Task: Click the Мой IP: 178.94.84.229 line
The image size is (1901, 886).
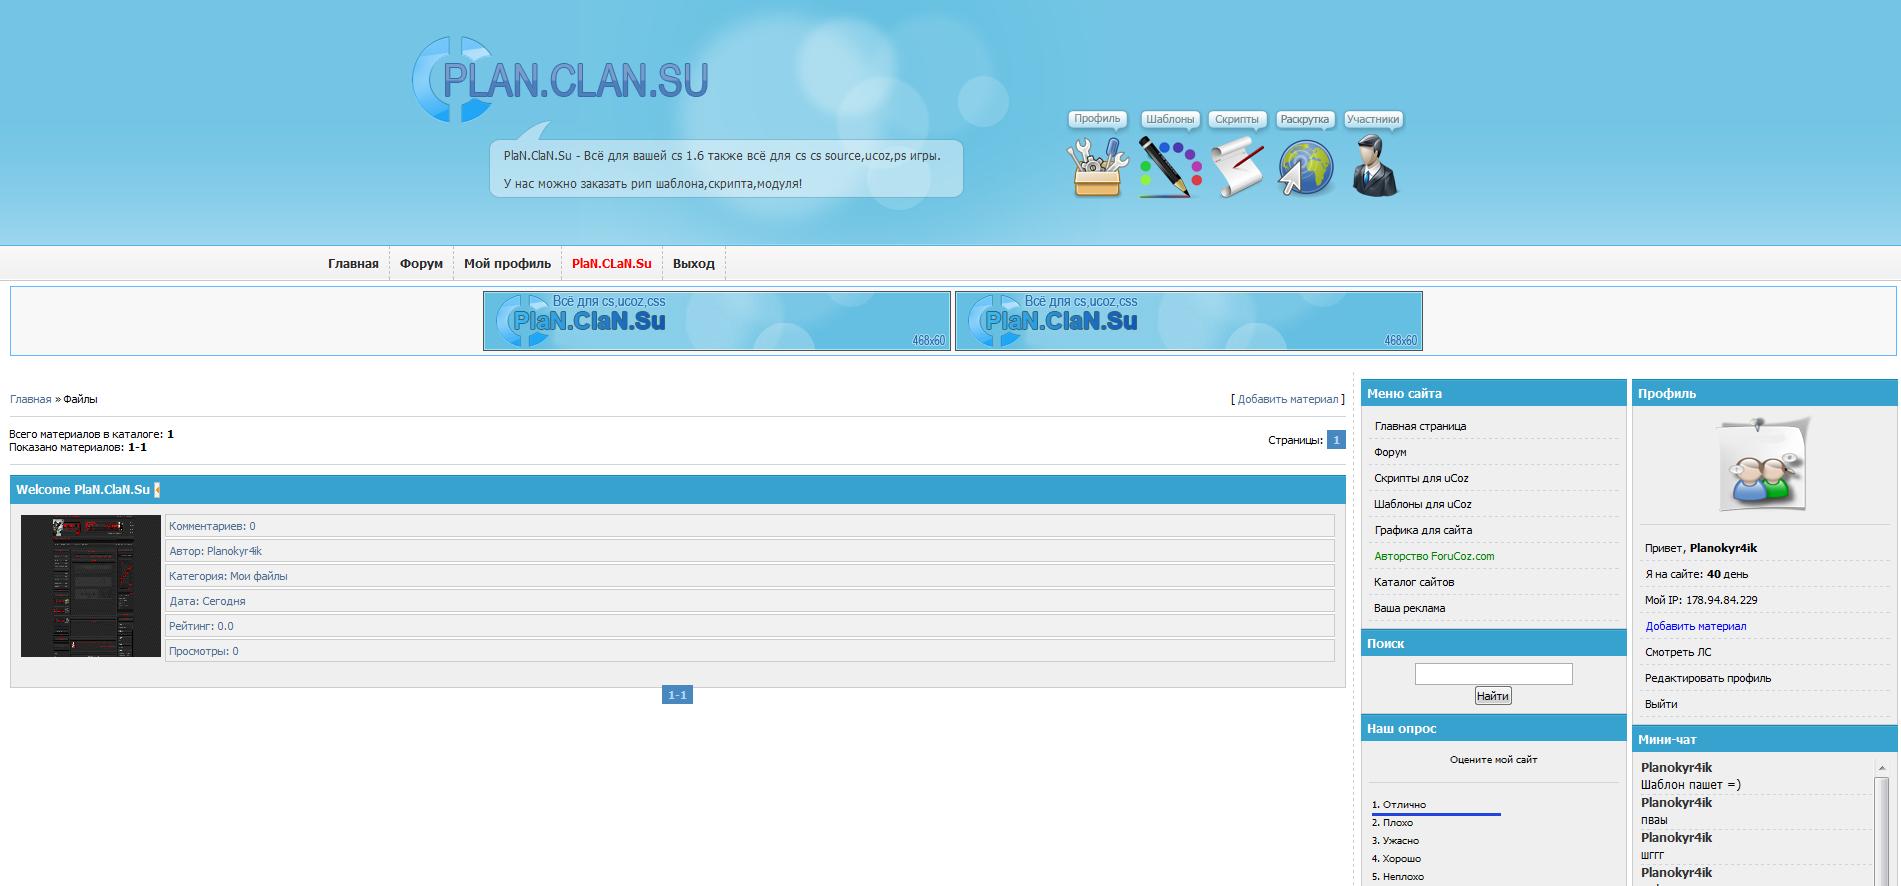Action: tap(1701, 600)
